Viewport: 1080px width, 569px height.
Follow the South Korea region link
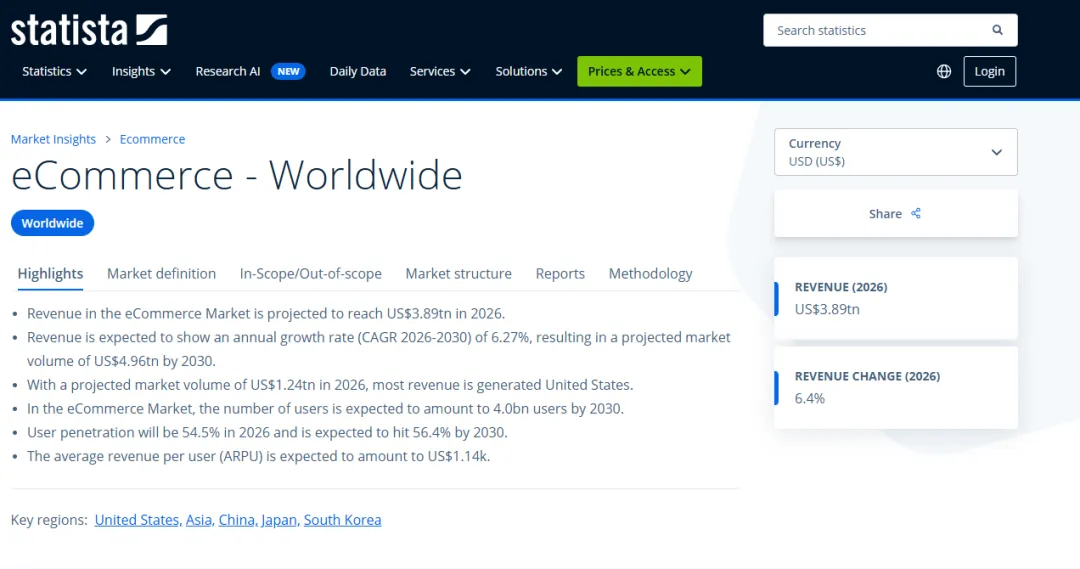pos(342,520)
